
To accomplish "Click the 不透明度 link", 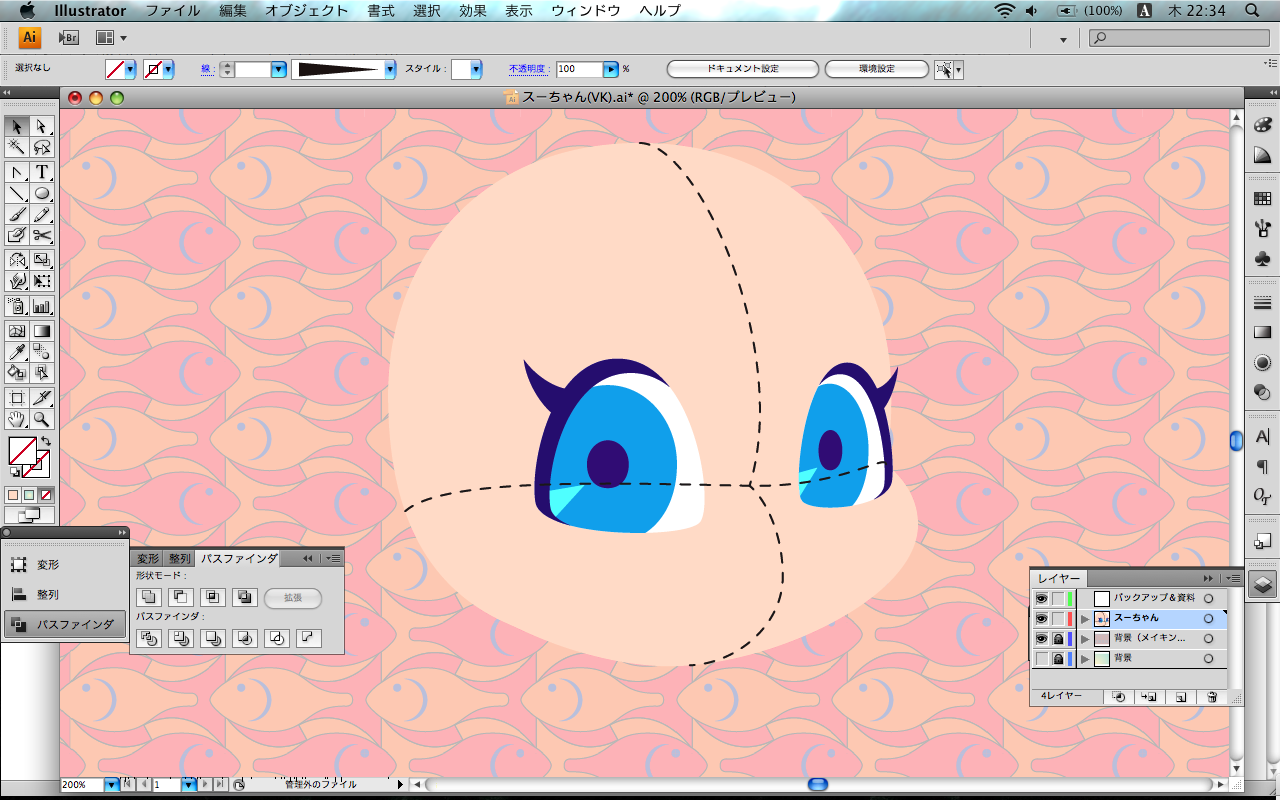I will tap(528, 69).
